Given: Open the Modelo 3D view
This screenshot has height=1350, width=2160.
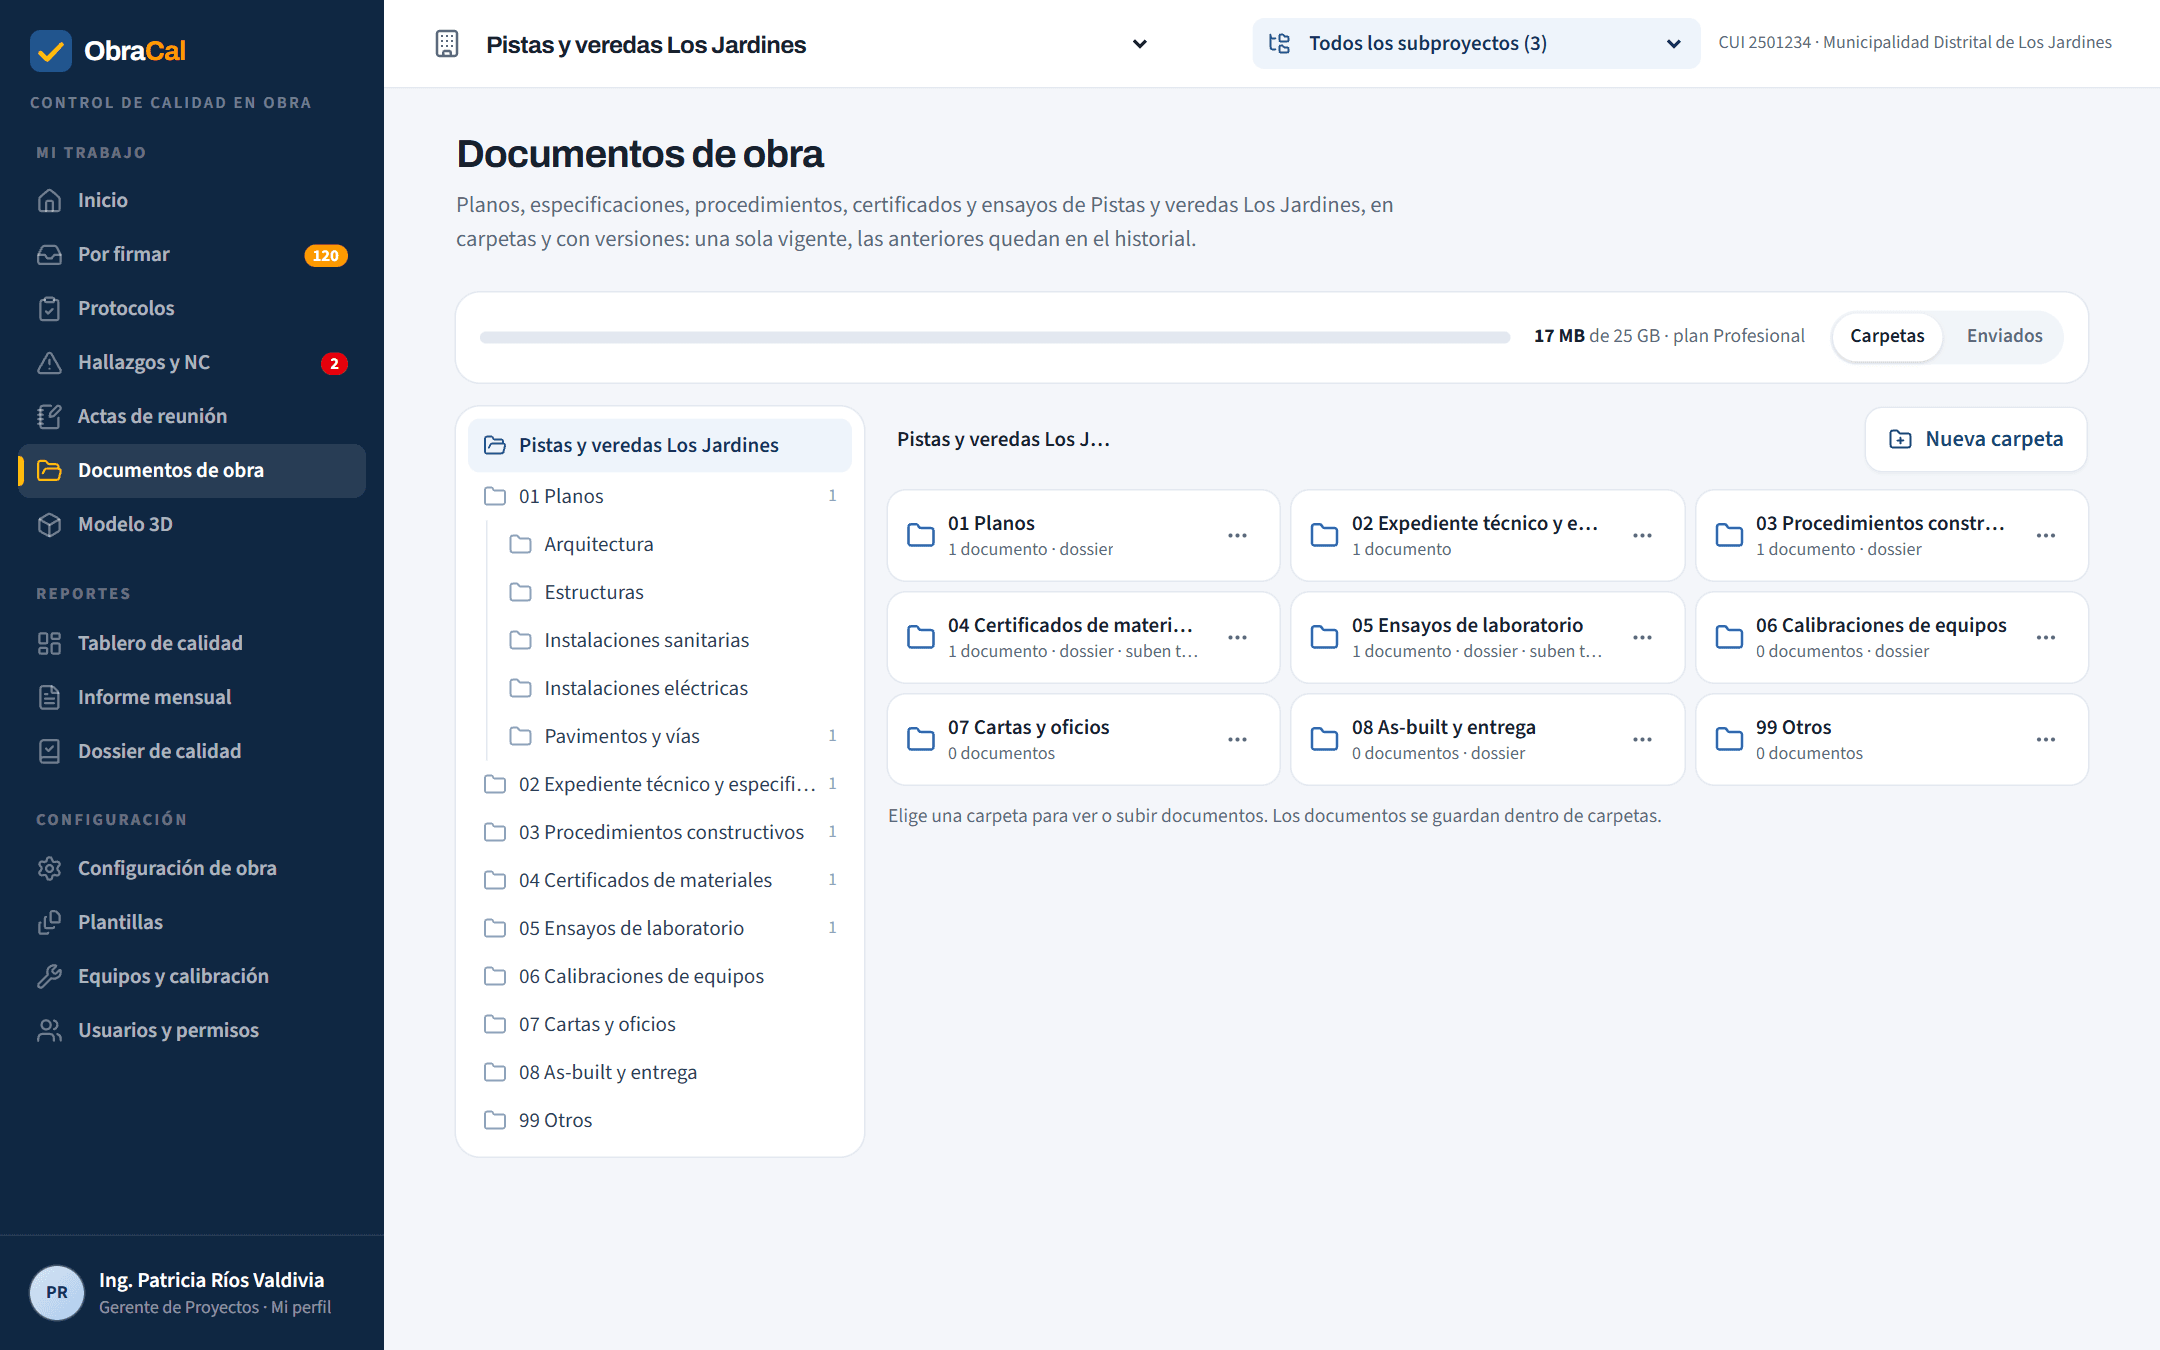Looking at the screenshot, I should 192,524.
